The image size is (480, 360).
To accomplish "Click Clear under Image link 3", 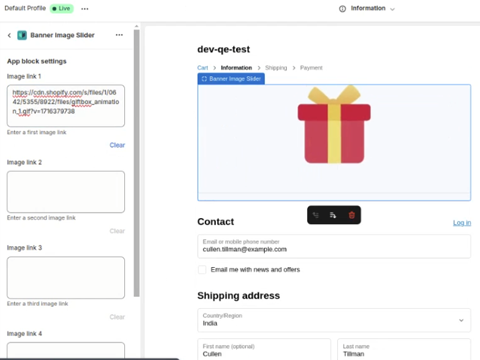I will coord(117,317).
